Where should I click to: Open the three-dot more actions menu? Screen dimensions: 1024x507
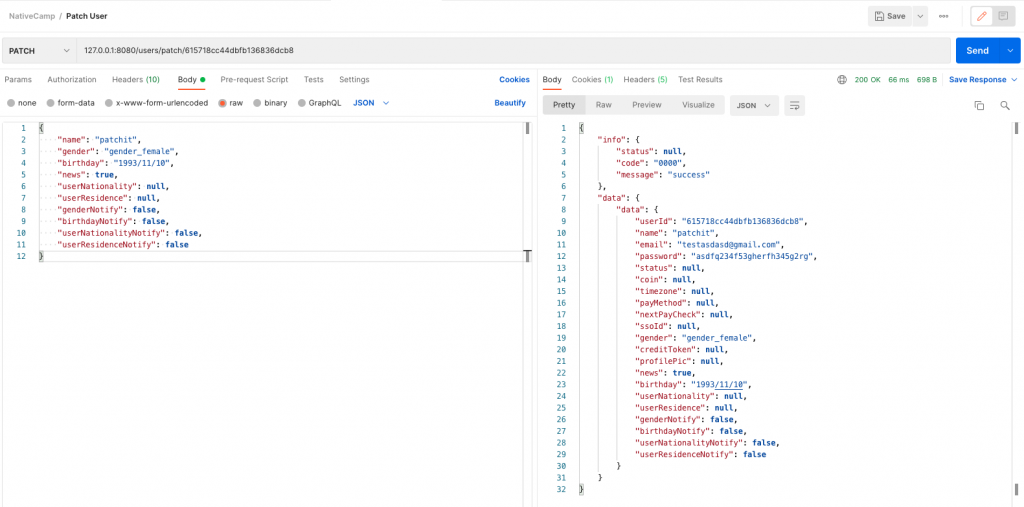click(944, 16)
